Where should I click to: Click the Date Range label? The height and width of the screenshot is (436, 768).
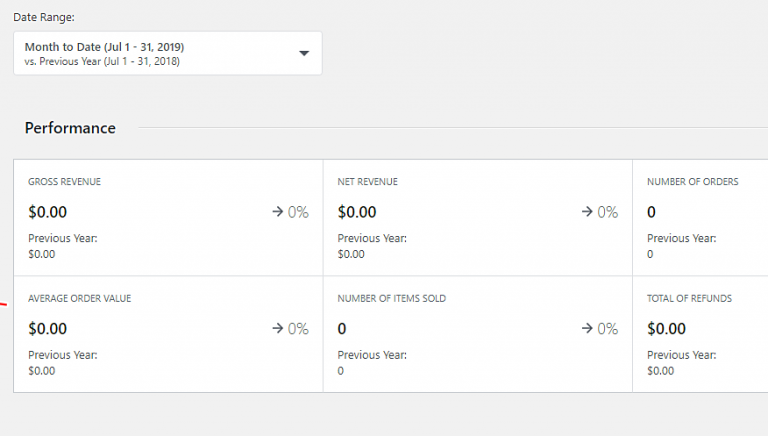[44, 17]
